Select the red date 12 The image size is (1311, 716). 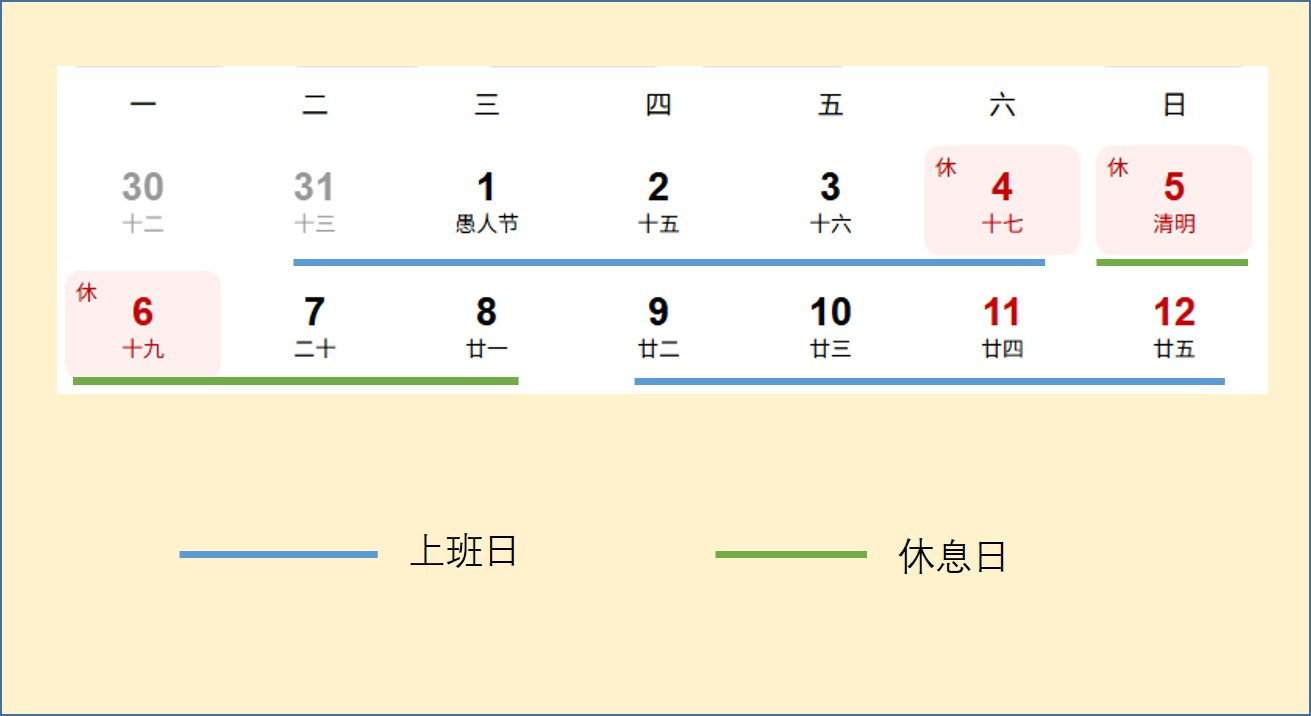pyautogui.click(x=1173, y=325)
